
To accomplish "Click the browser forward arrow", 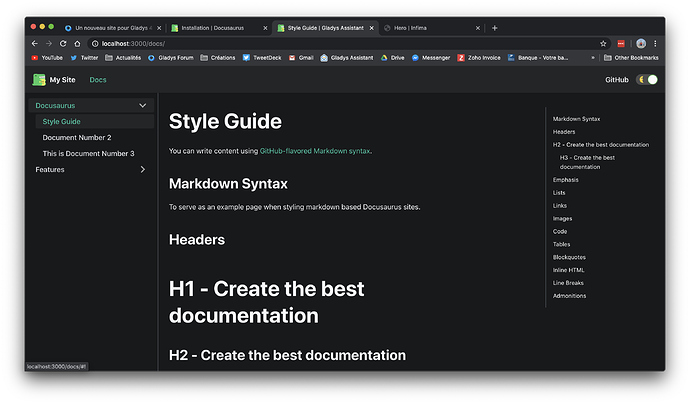I will [x=49, y=44].
